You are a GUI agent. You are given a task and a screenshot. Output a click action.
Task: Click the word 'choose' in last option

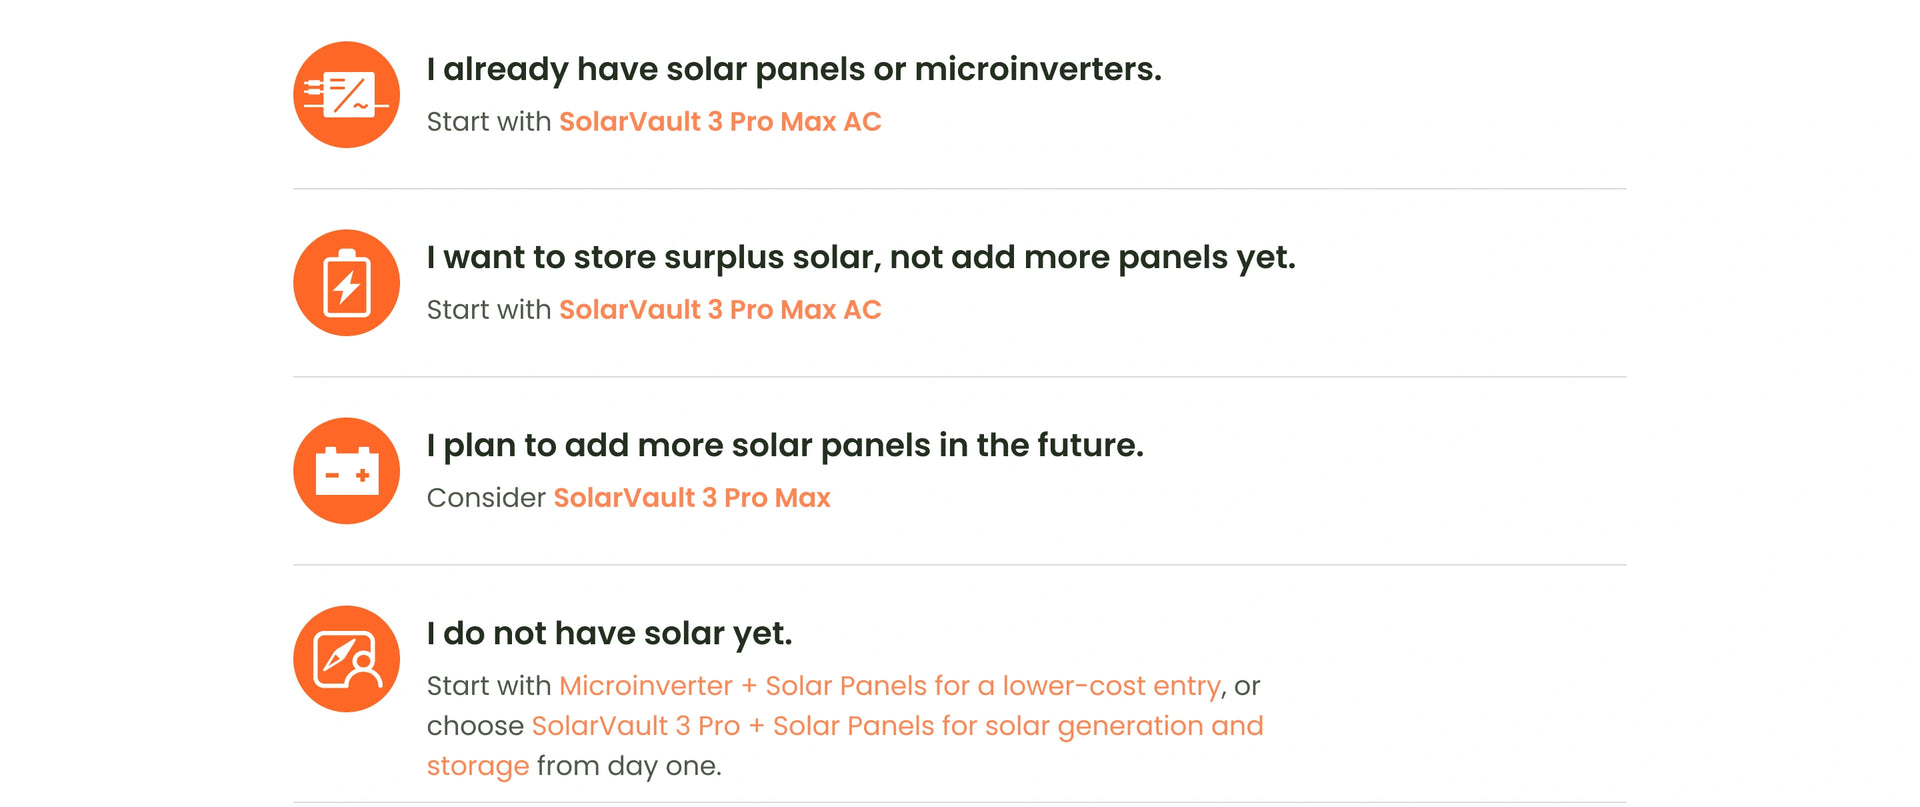click(x=475, y=726)
